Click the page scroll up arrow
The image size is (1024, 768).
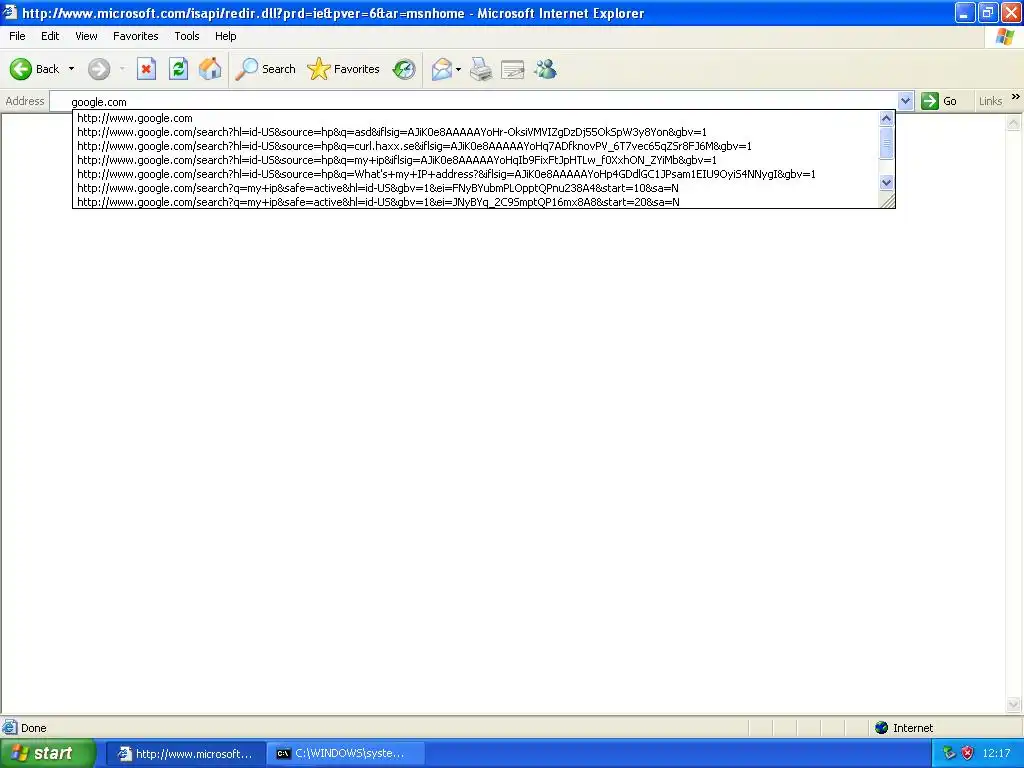(1014, 122)
